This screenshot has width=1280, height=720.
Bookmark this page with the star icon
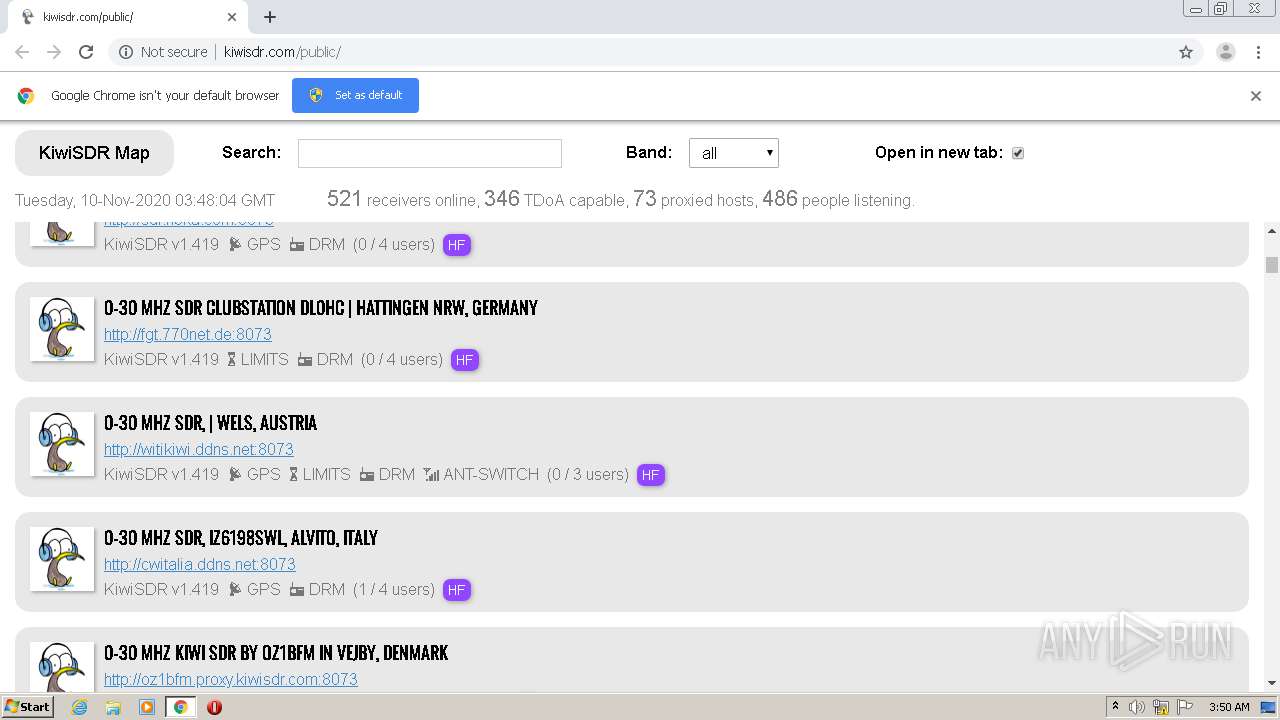click(x=1186, y=52)
